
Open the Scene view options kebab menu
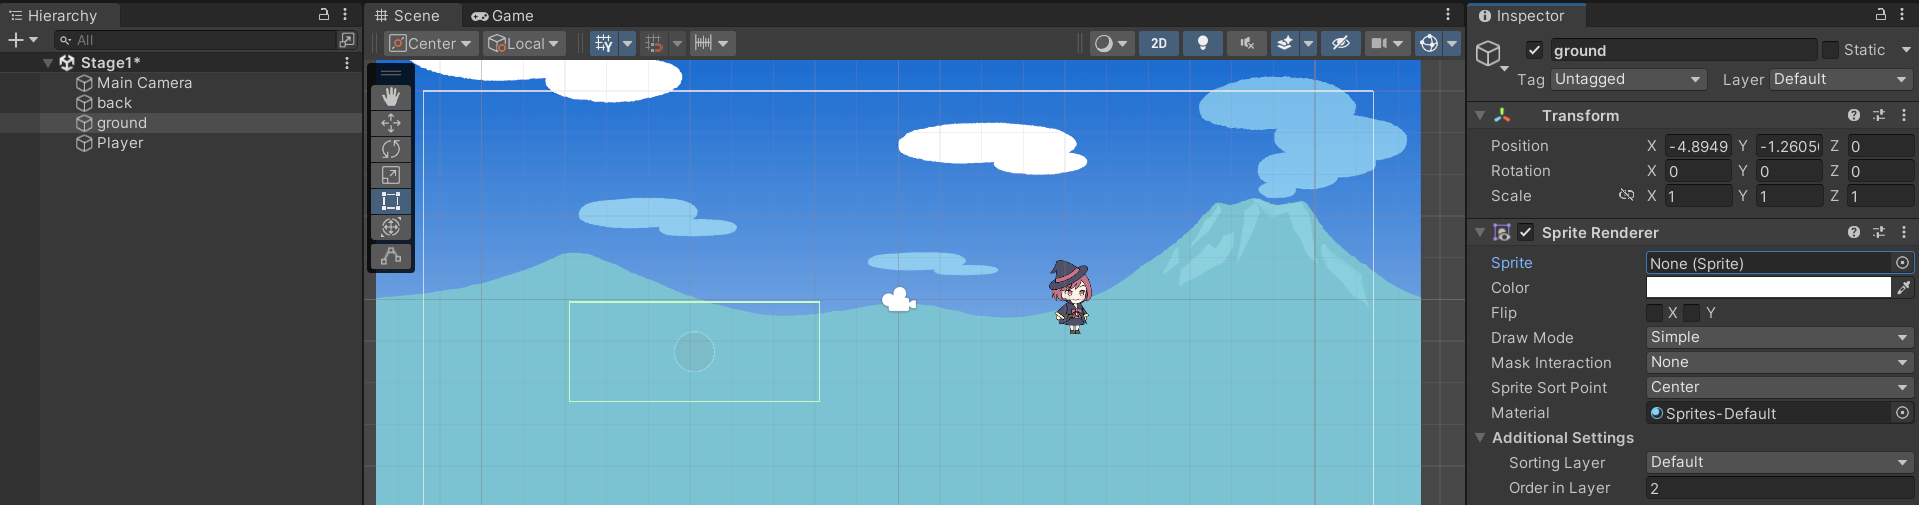coord(1447,14)
